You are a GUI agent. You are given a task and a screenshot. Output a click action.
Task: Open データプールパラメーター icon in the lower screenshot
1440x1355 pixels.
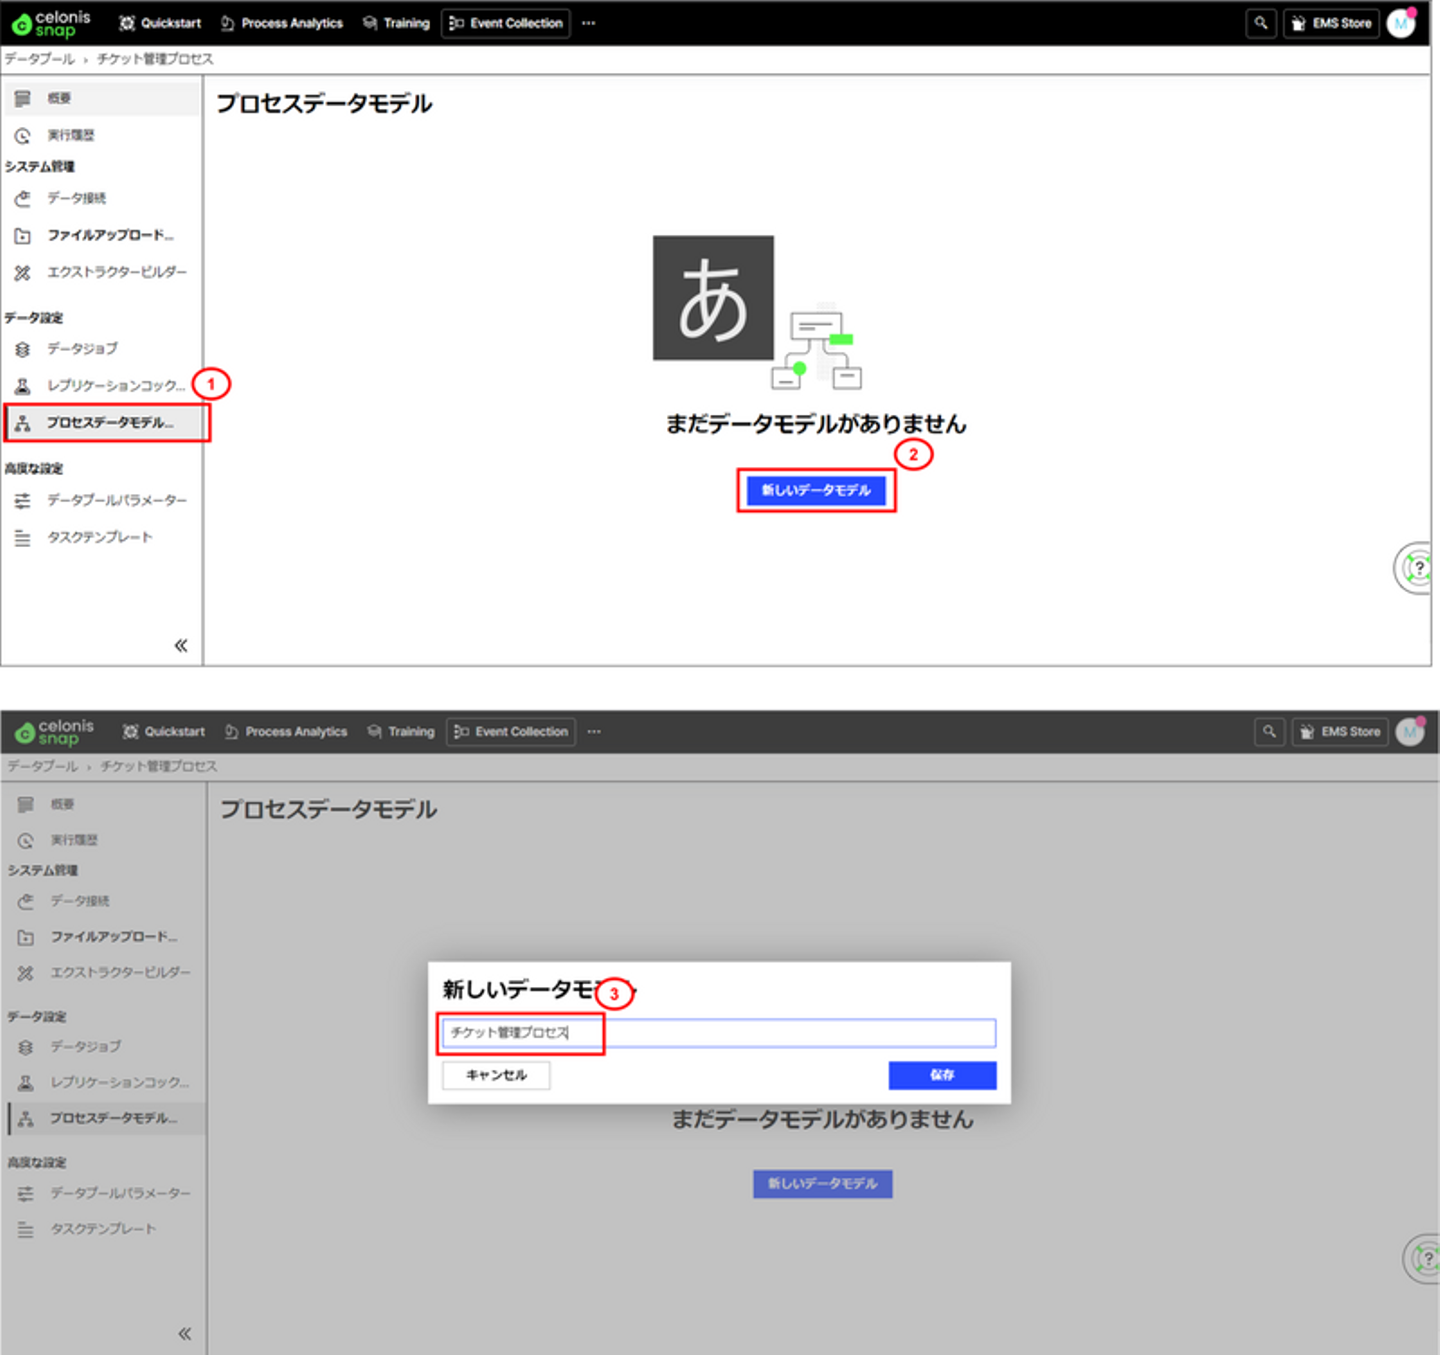coord(26,1193)
